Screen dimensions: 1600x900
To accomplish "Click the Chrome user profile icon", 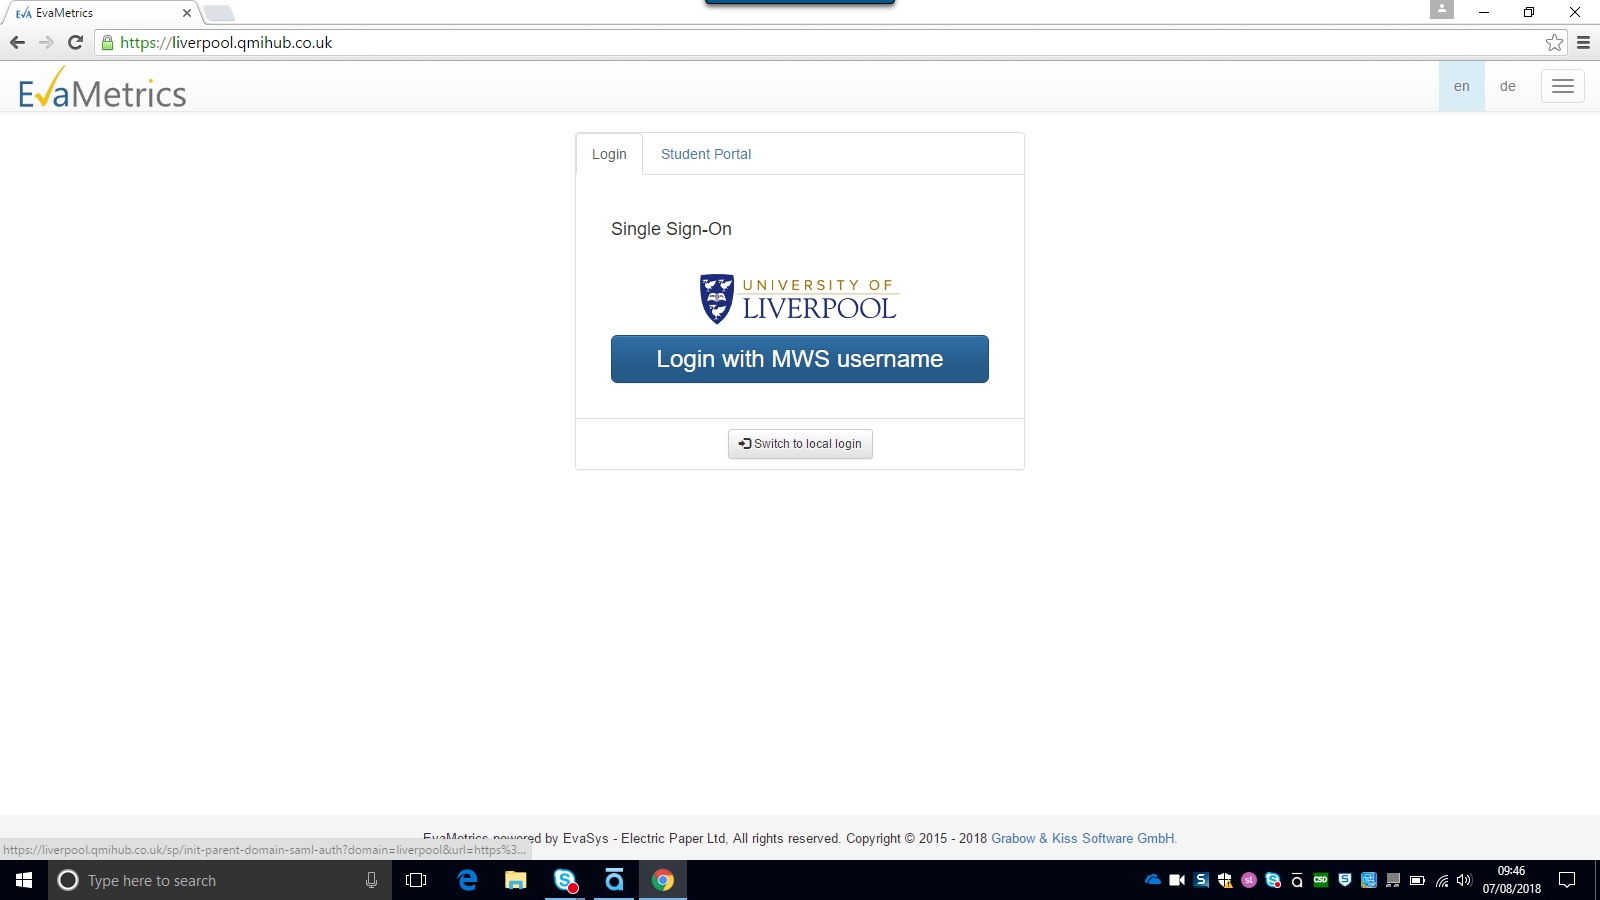I will coord(1441,9).
